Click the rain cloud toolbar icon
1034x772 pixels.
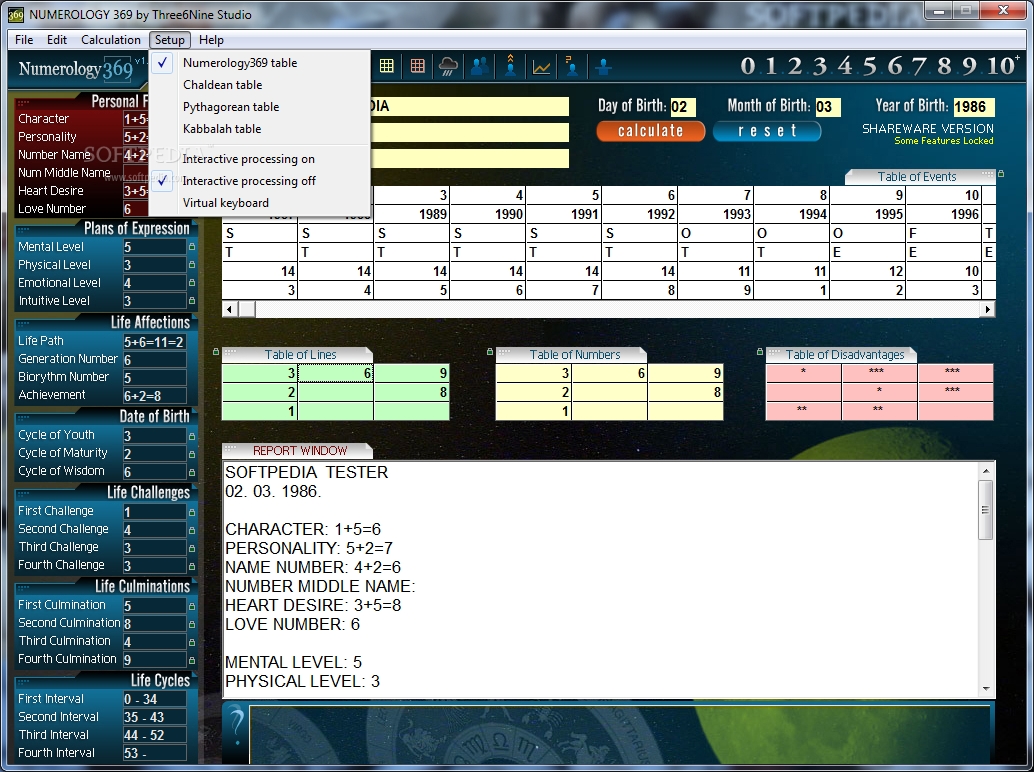pos(448,66)
